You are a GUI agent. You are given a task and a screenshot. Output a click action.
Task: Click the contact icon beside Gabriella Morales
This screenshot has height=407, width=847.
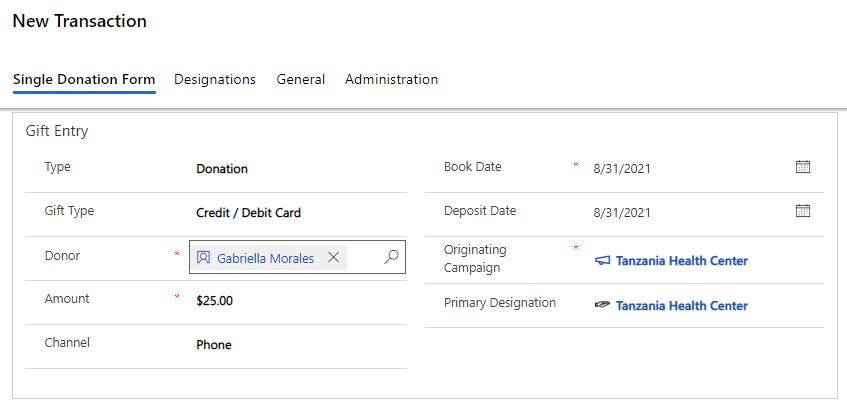(204, 258)
